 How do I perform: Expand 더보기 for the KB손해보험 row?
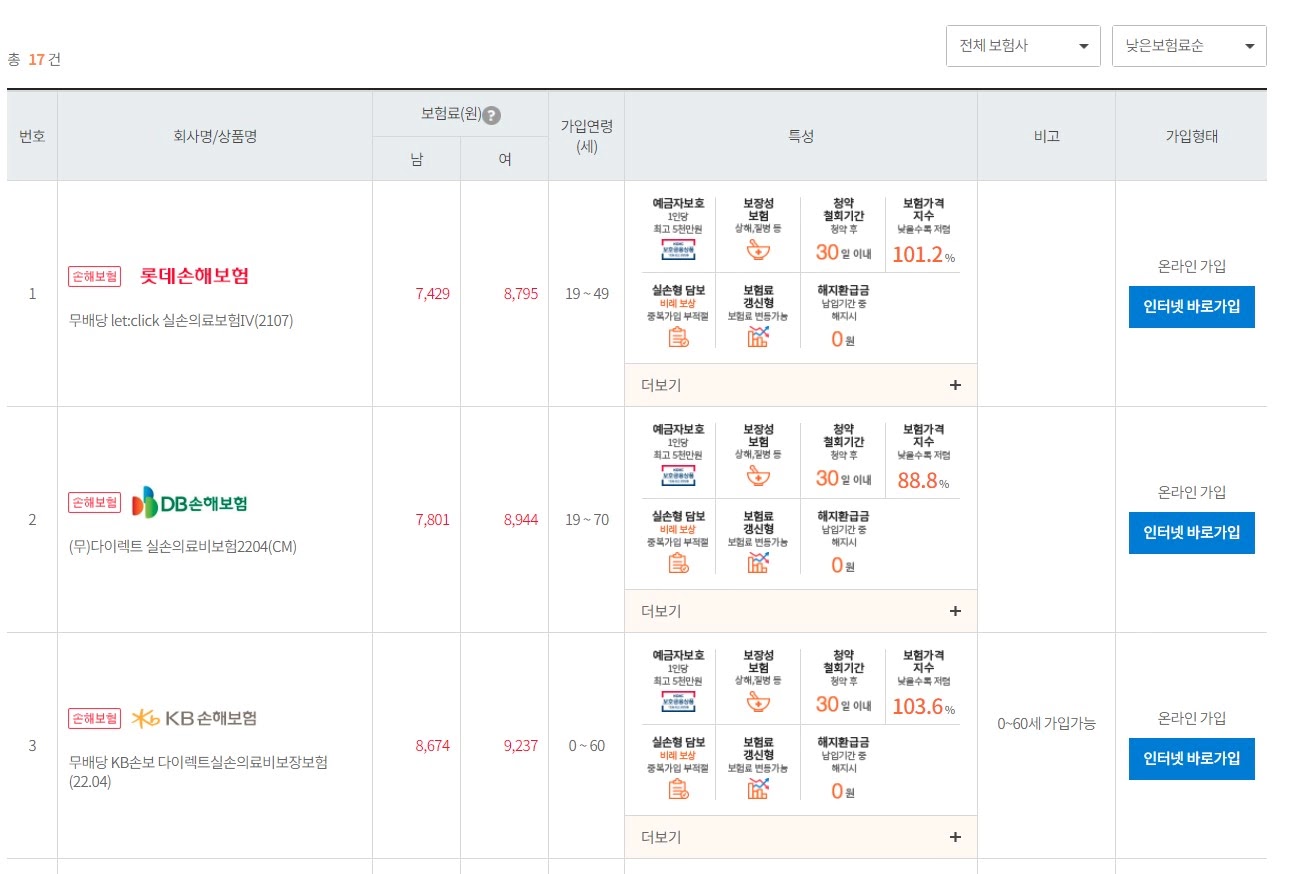[801, 837]
